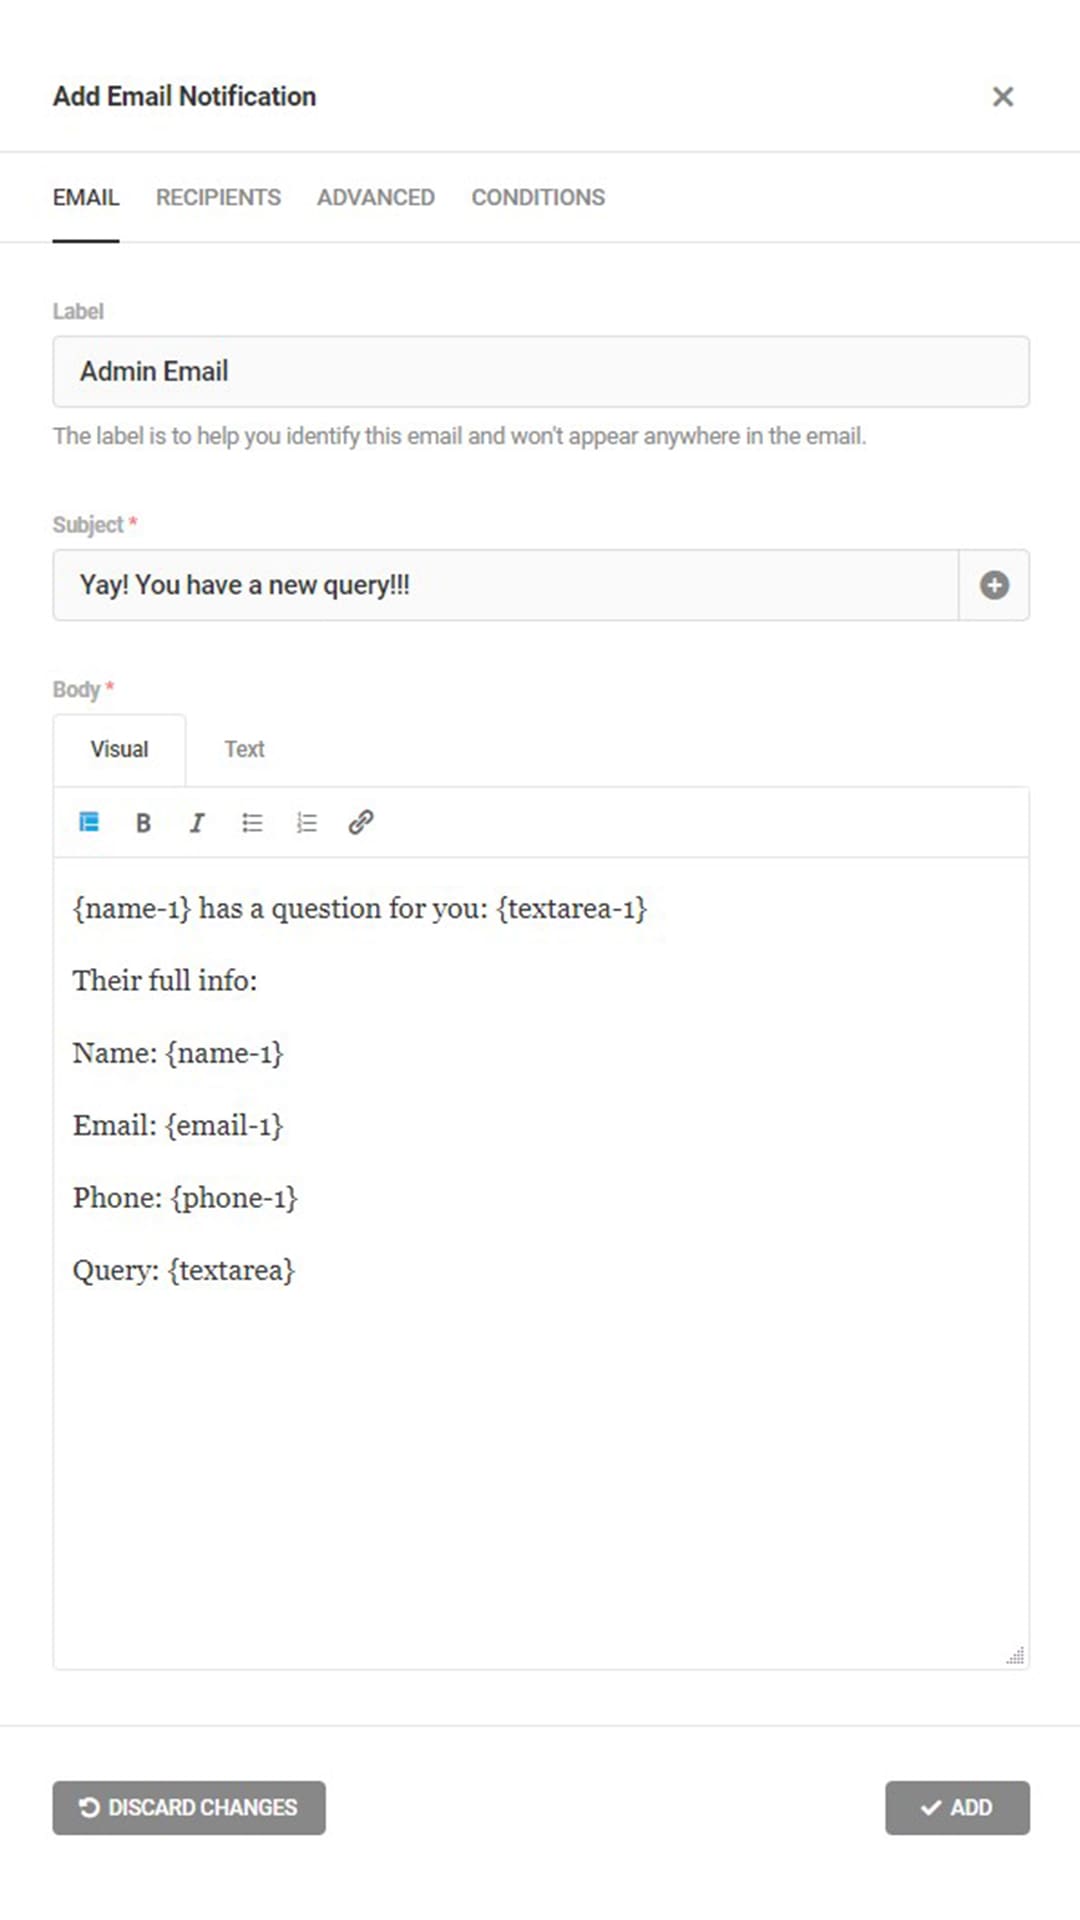Switch to the RECIPIENTS tab
The height and width of the screenshot is (1920, 1080).
(217, 197)
